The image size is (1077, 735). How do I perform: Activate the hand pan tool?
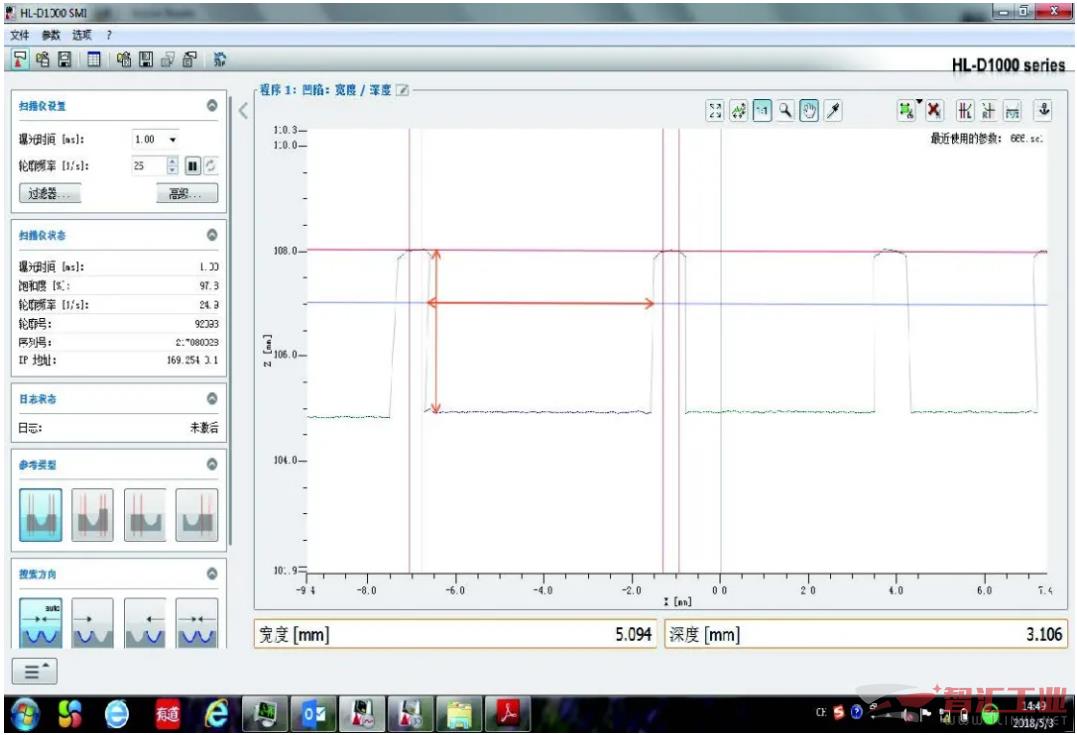[809, 110]
